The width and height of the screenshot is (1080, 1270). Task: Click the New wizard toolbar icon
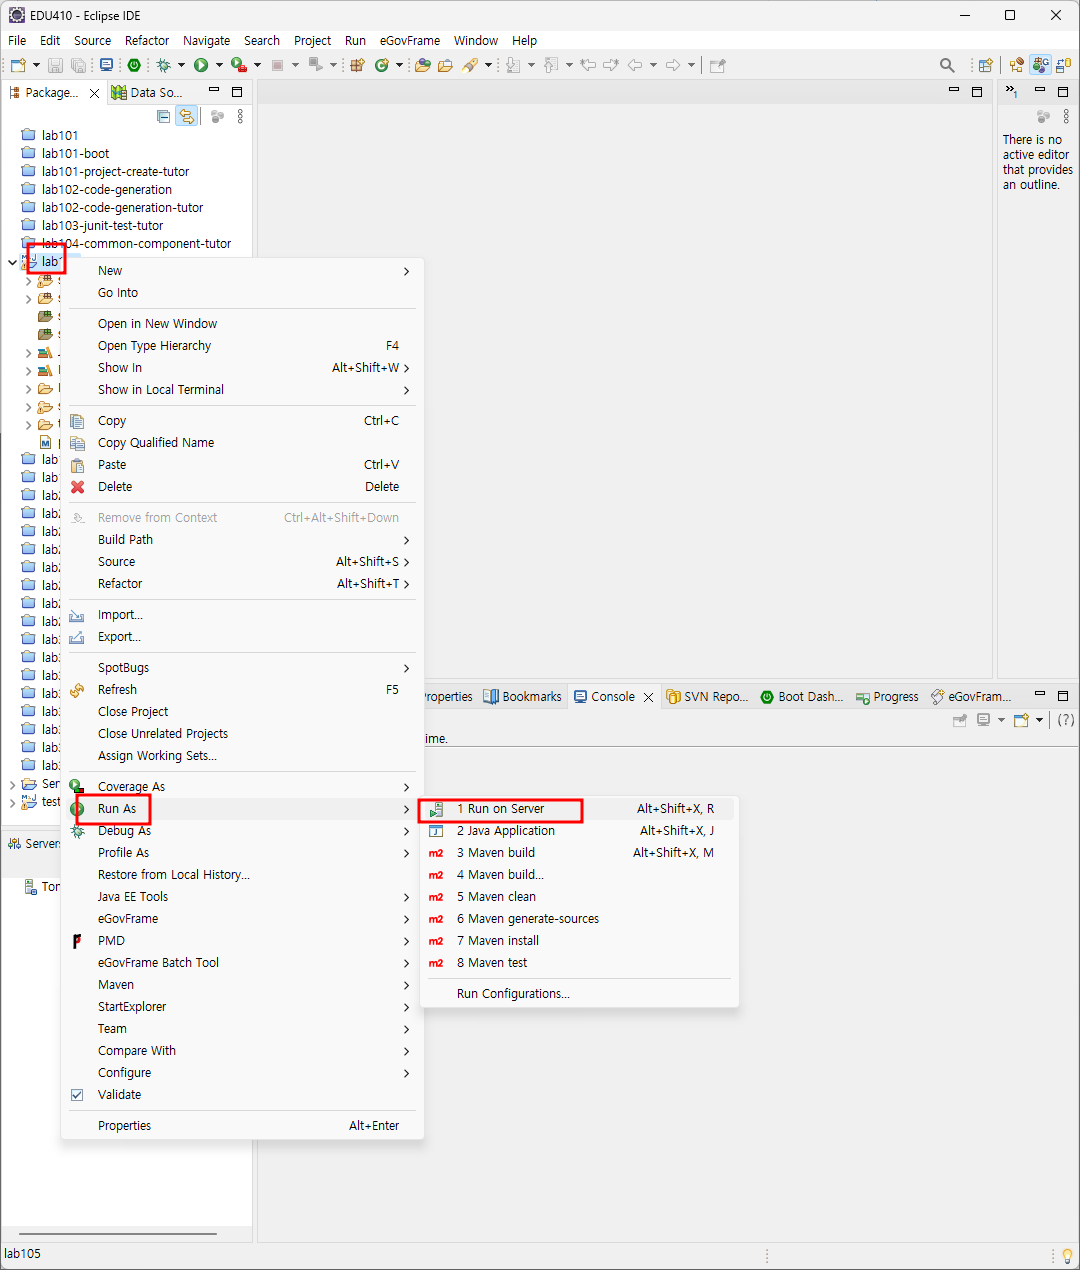pyautogui.click(x=18, y=65)
